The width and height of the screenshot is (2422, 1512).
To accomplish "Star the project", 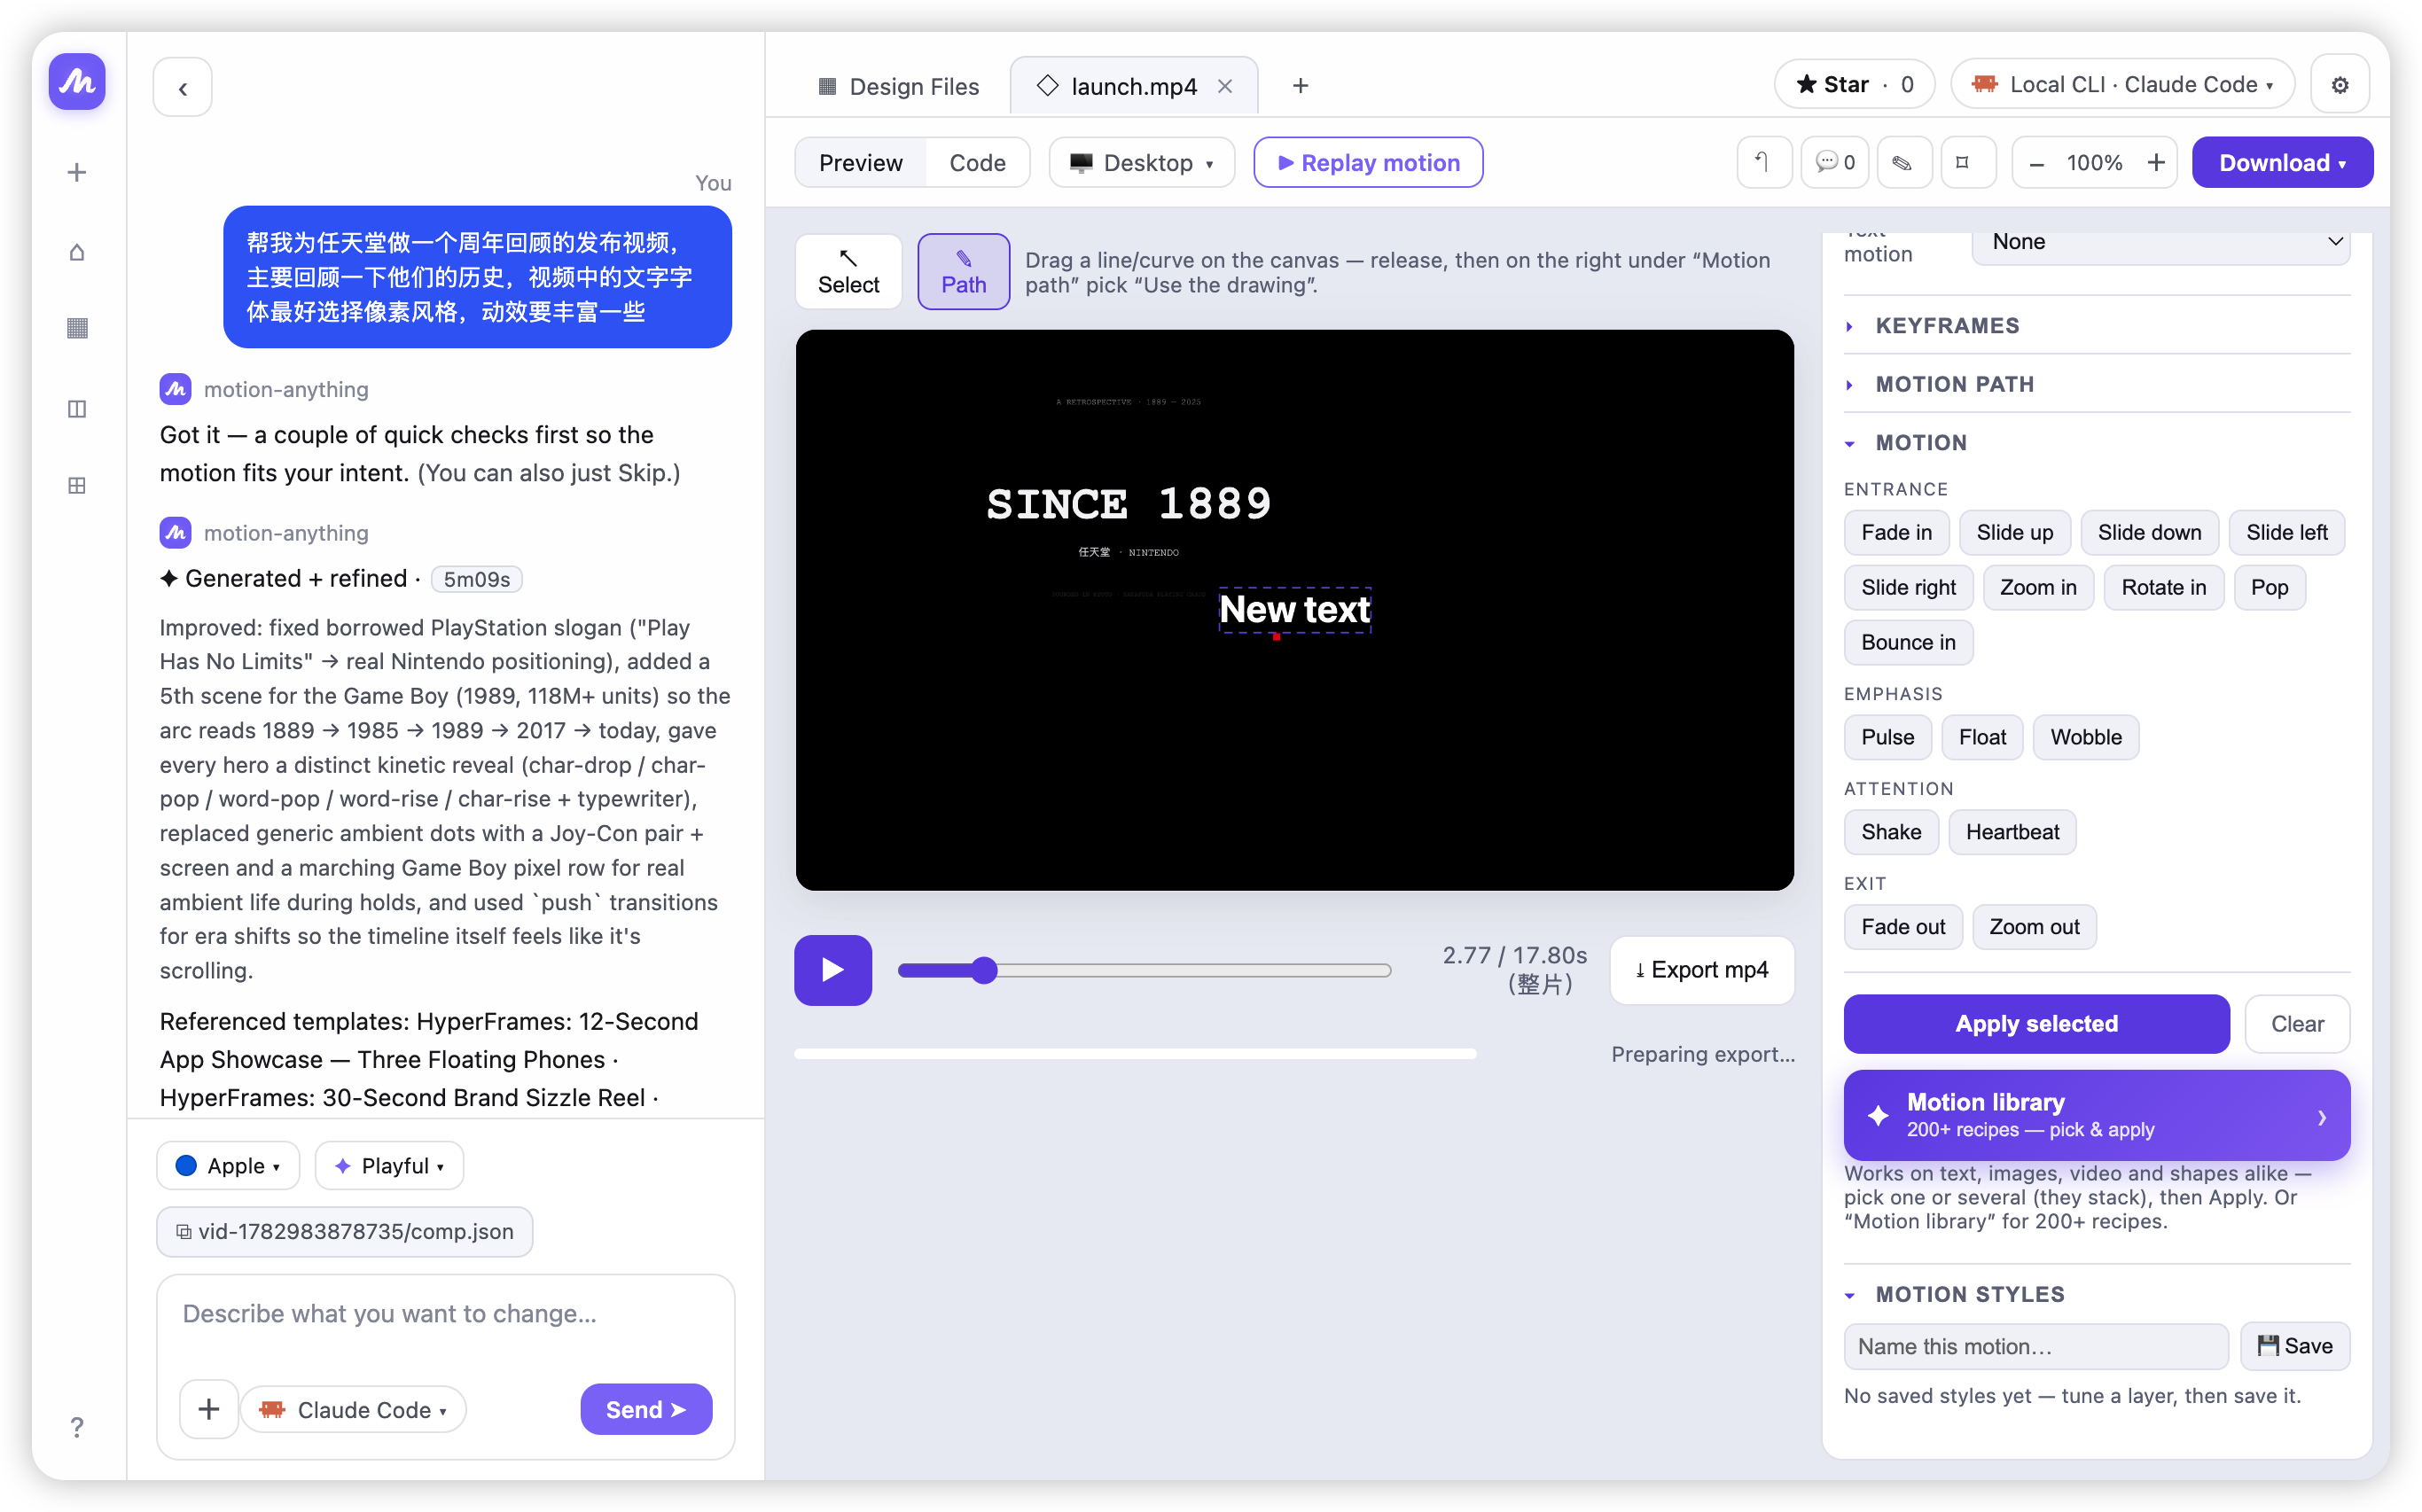I will coord(1853,85).
